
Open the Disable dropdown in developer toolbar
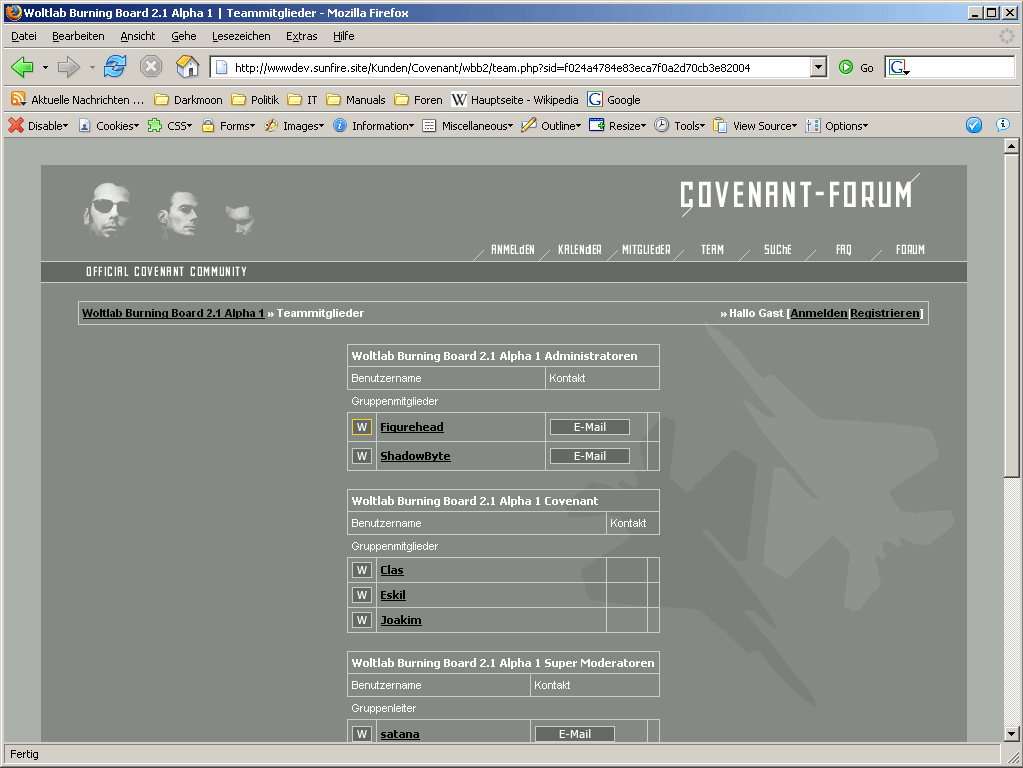(39, 126)
